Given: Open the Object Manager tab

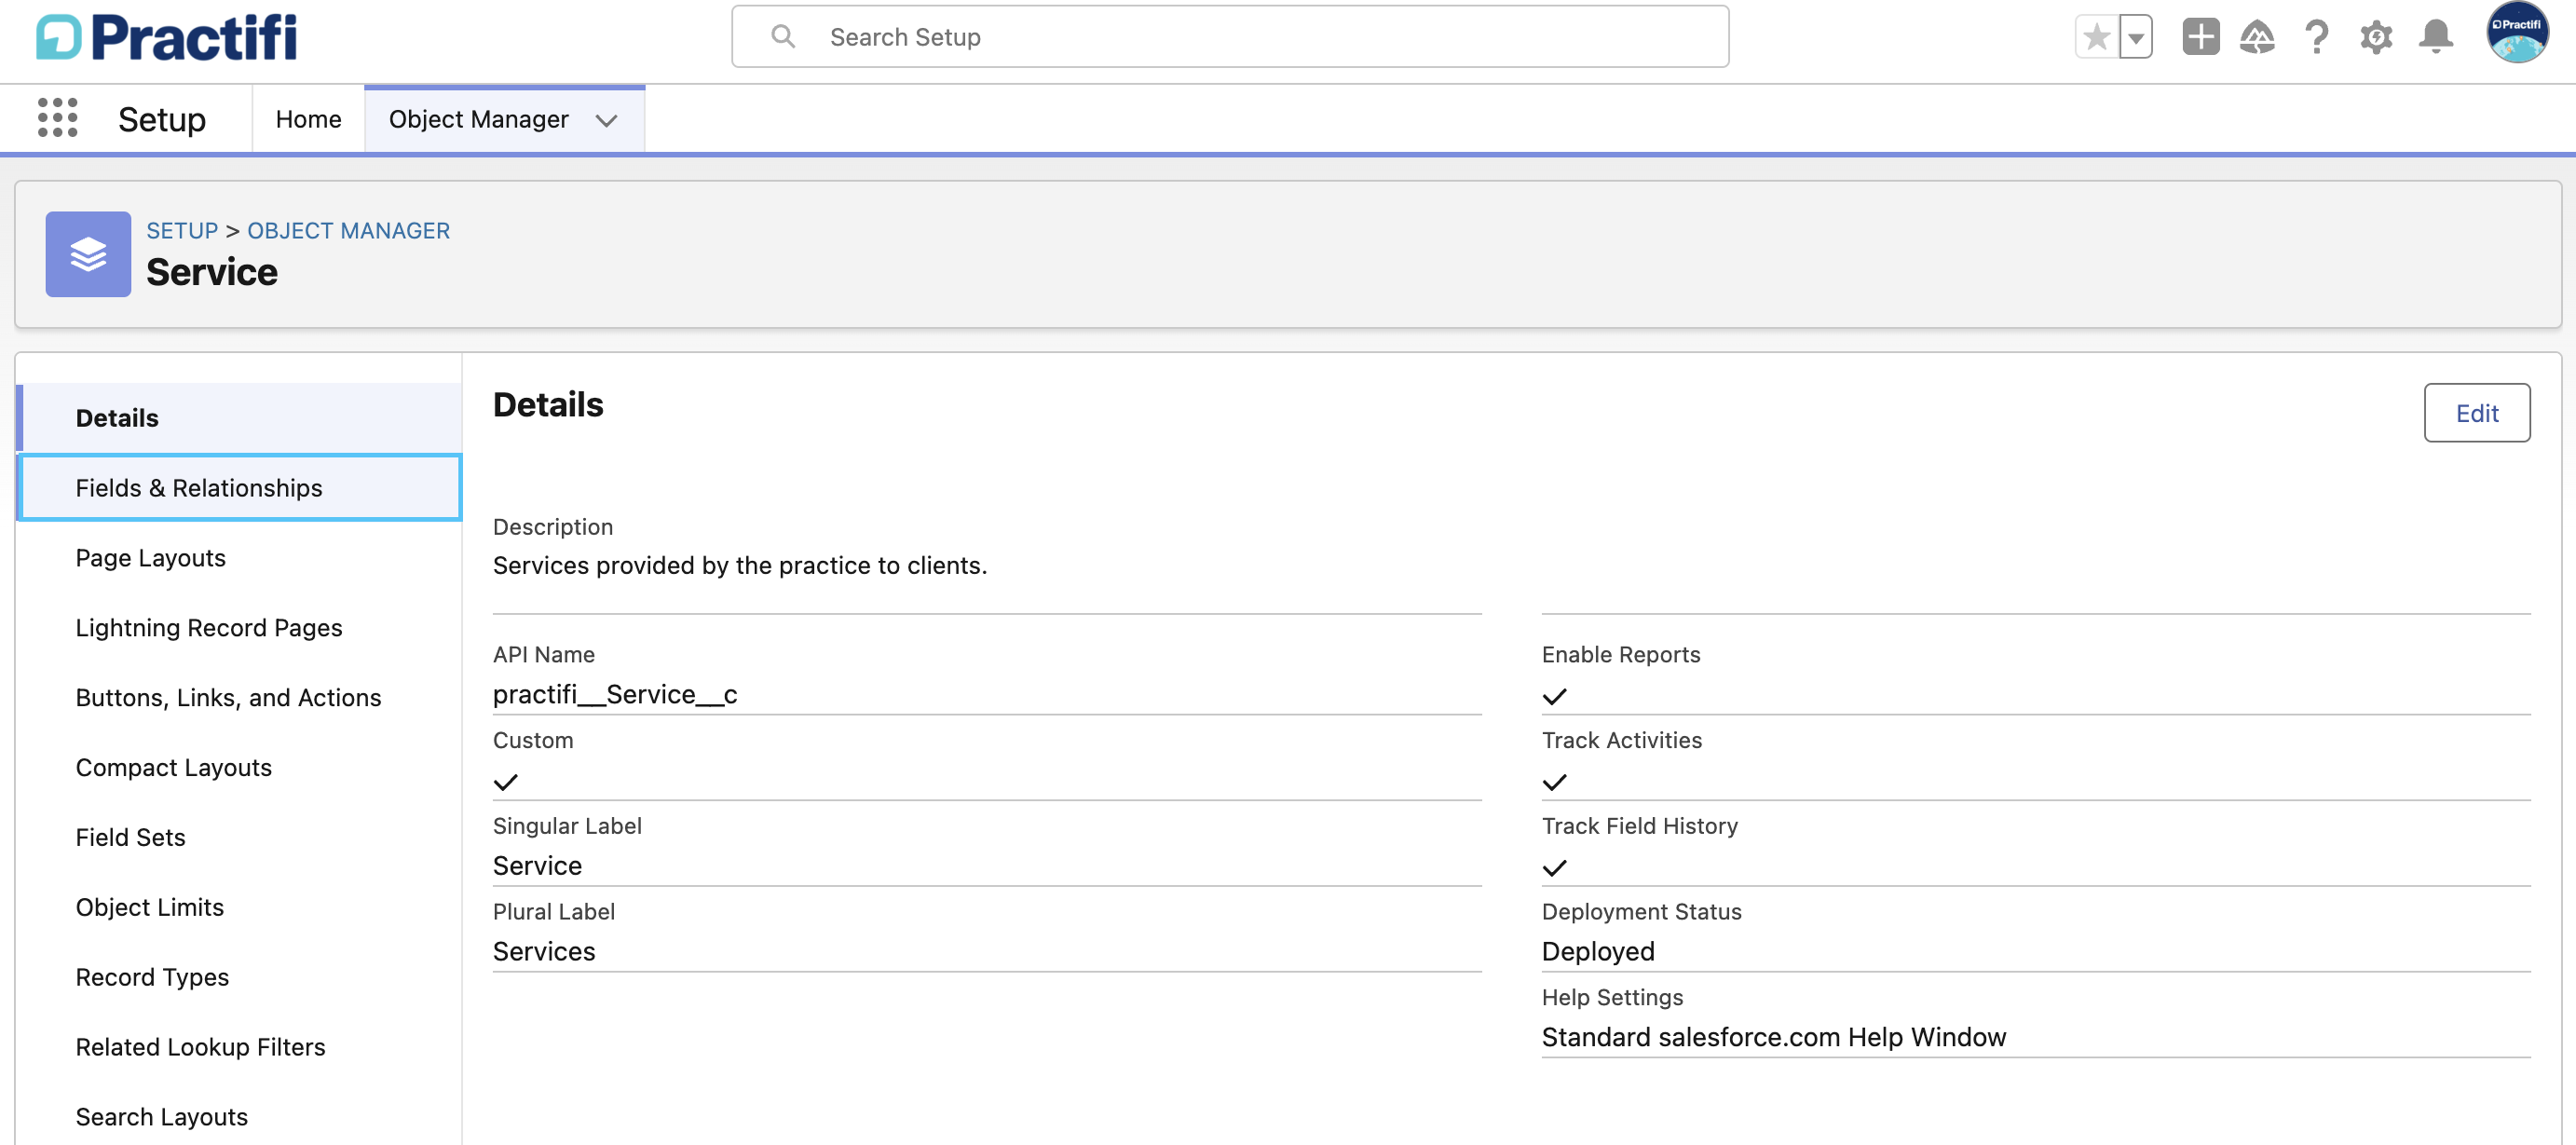Looking at the screenshot, I should click(478, 119).
